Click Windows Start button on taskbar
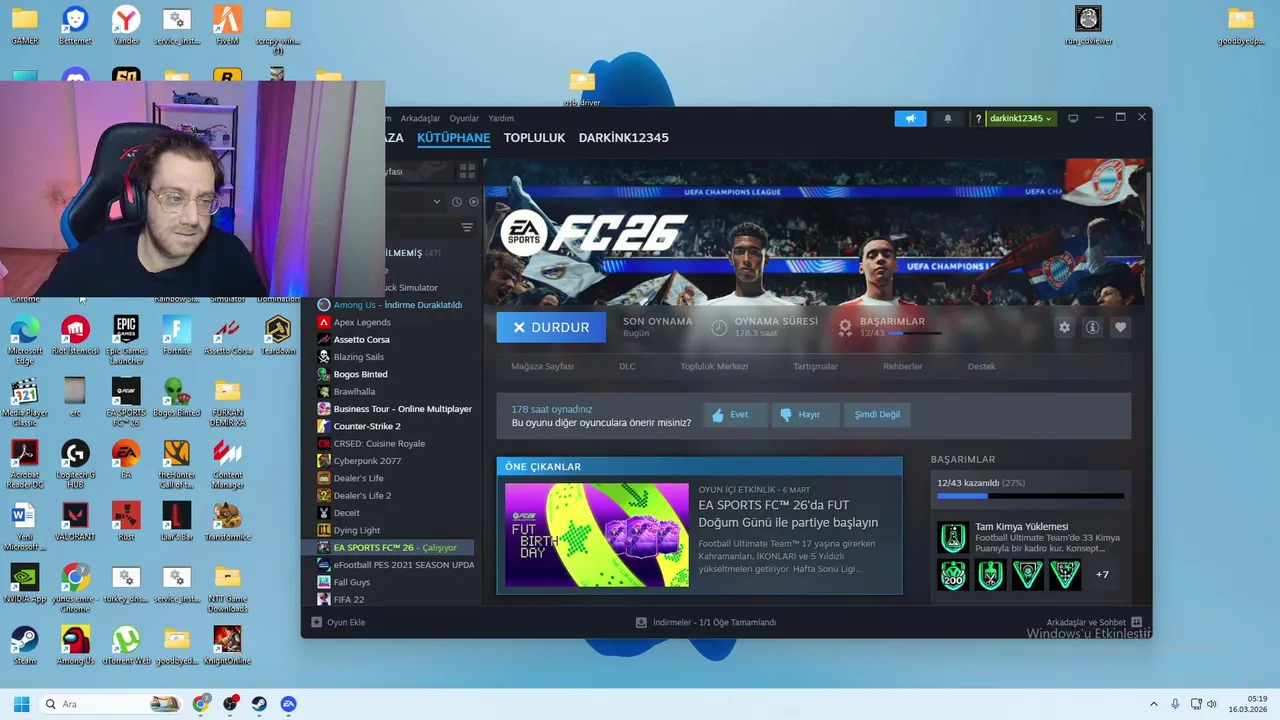The image size is (1280, 720). point(21,704)
